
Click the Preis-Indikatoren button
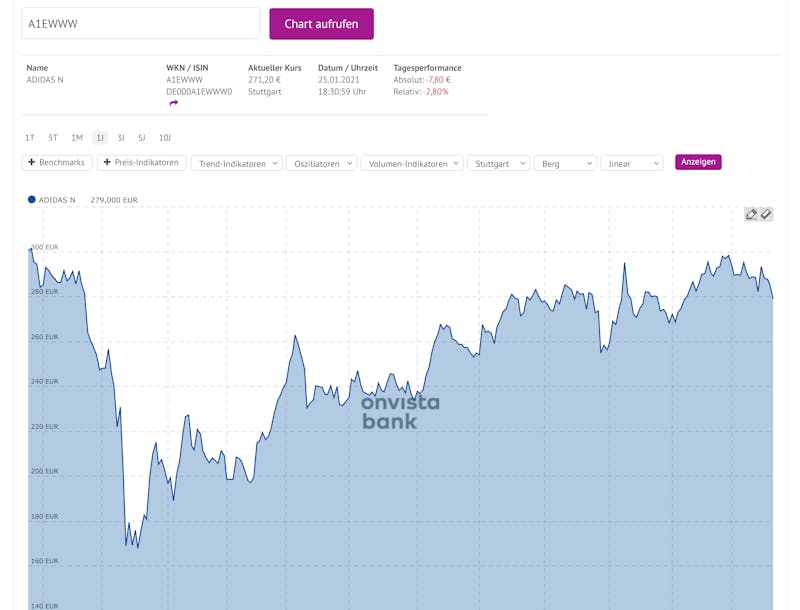coord(141,162)
